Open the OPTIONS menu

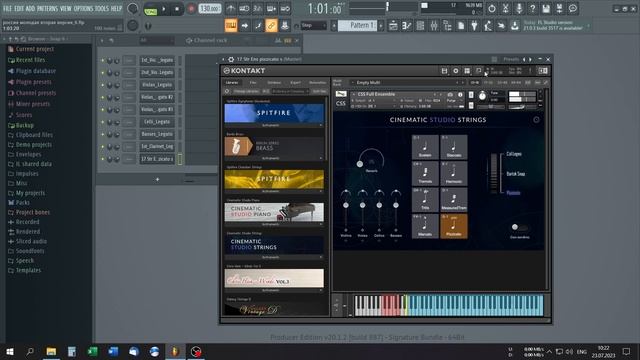click(x=83, y=8)
